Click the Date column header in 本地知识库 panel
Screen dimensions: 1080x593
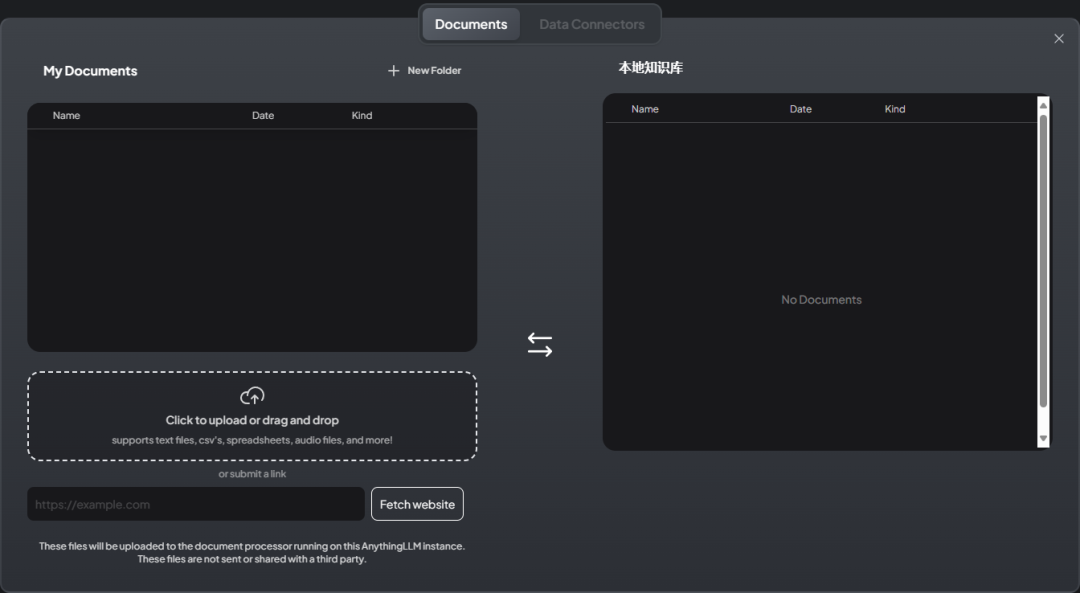coord(800,109)
